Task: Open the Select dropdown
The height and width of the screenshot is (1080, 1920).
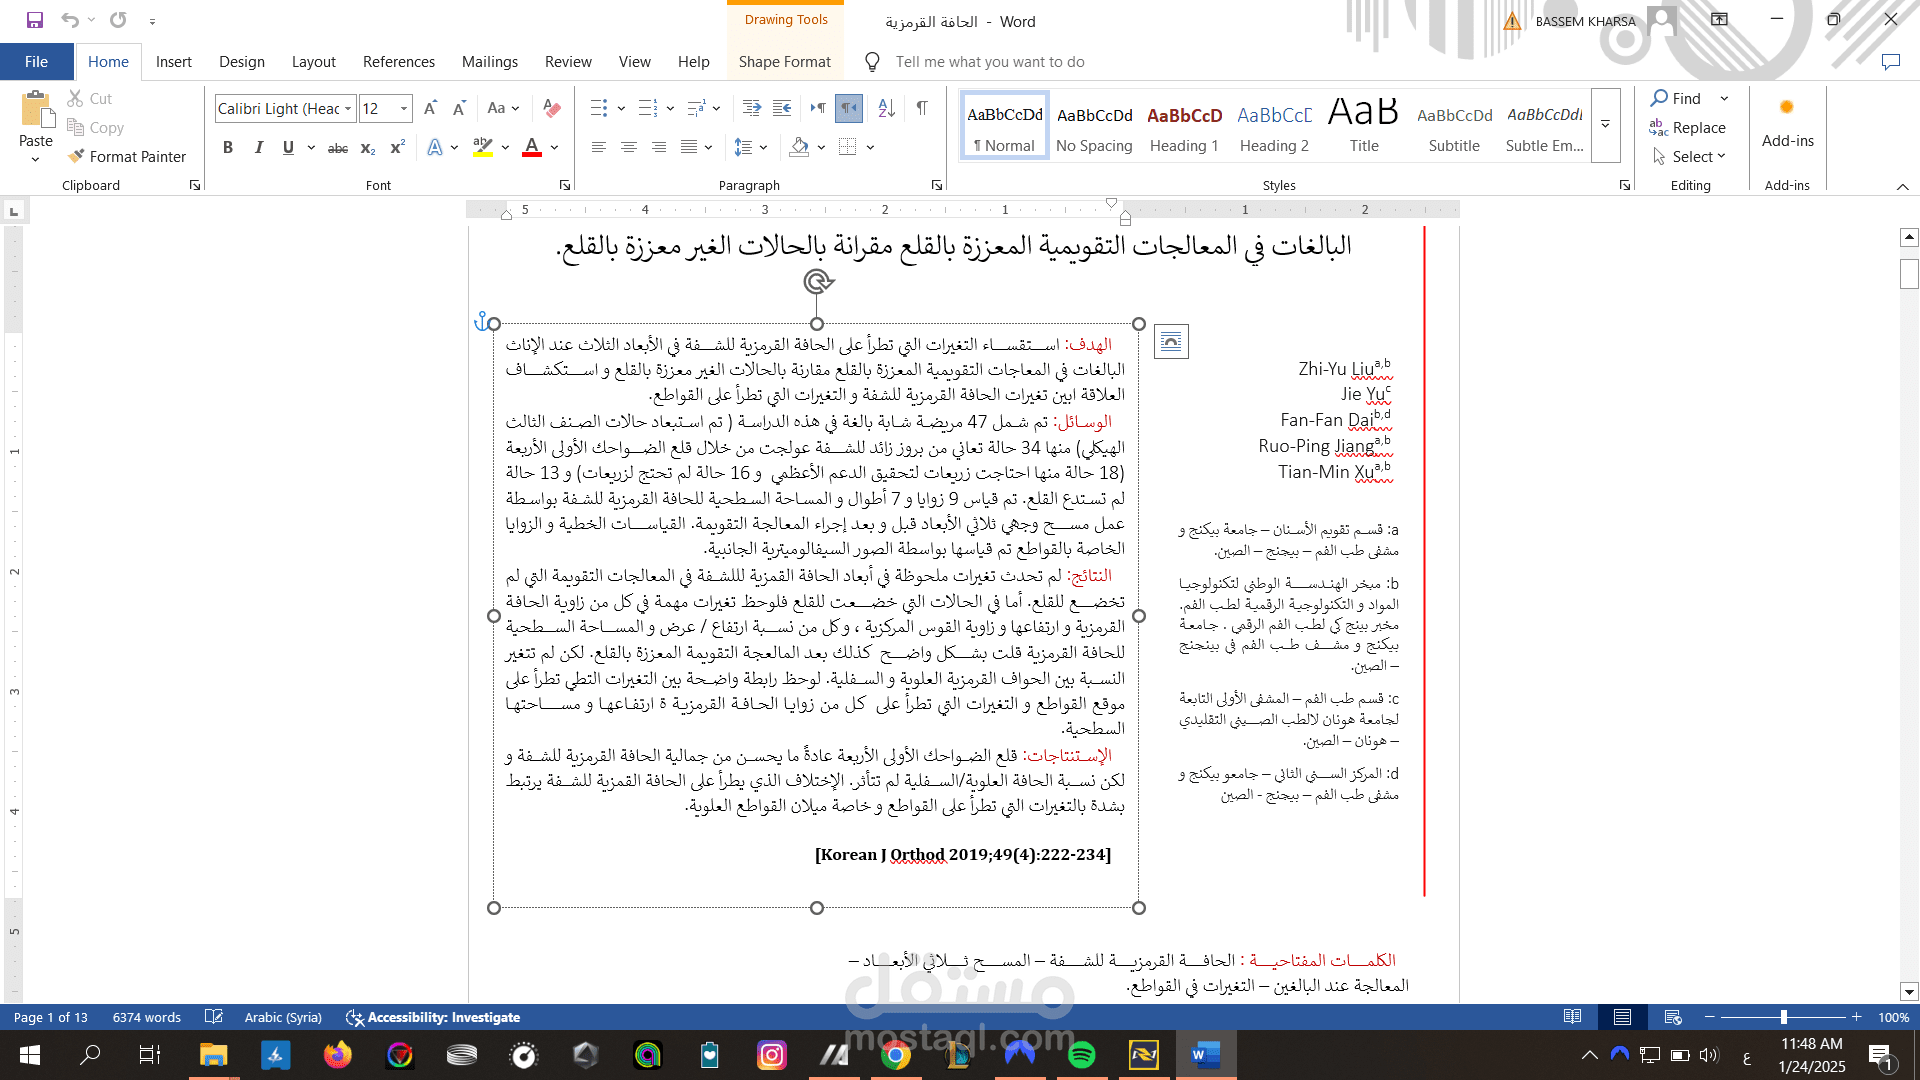Action: pos(1689,156)
